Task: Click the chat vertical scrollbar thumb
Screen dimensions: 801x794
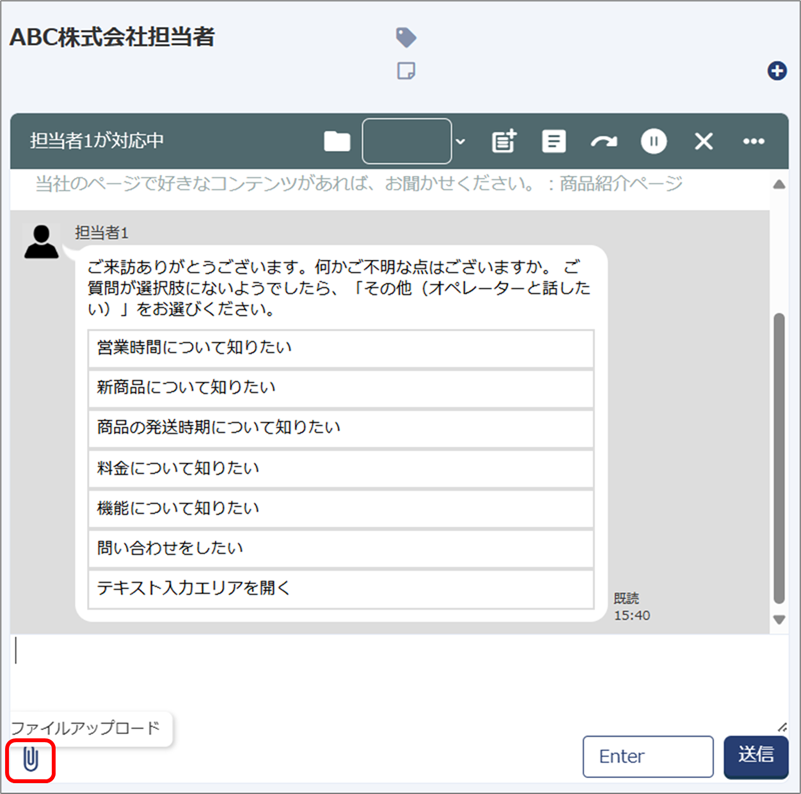Action: click(779, 458)
